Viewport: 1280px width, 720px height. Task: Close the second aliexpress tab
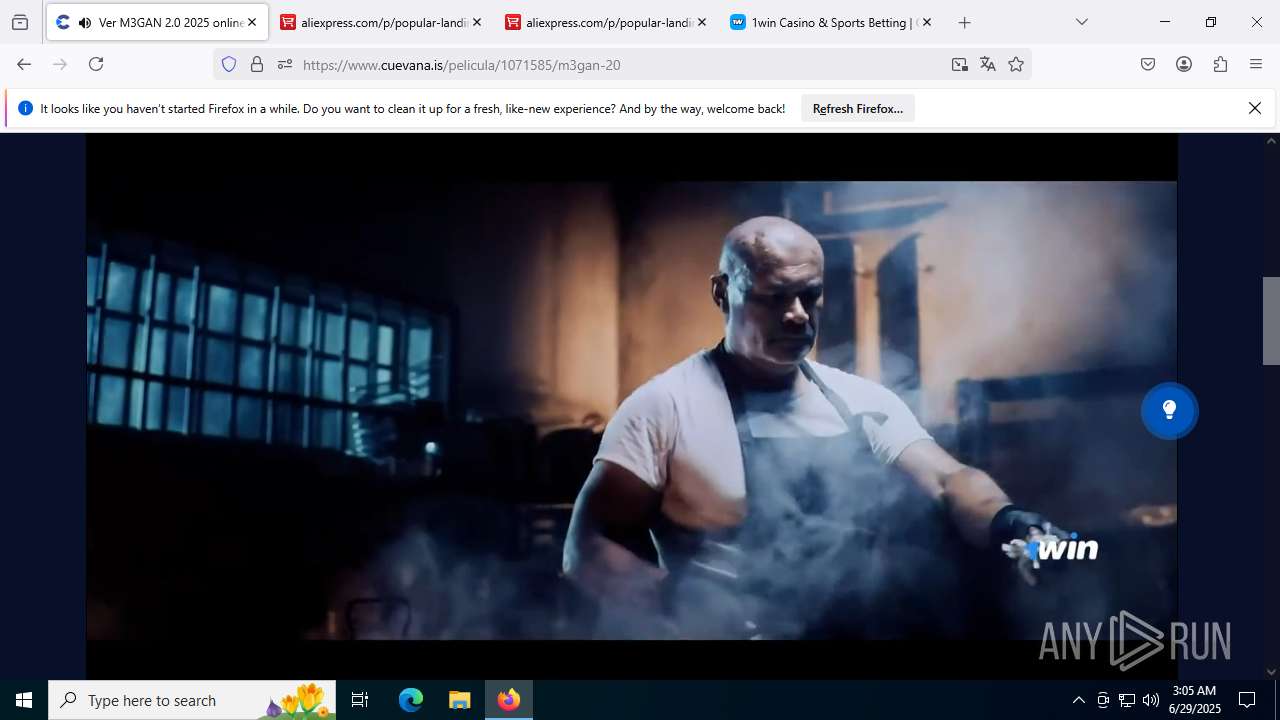tap(702, 22)
